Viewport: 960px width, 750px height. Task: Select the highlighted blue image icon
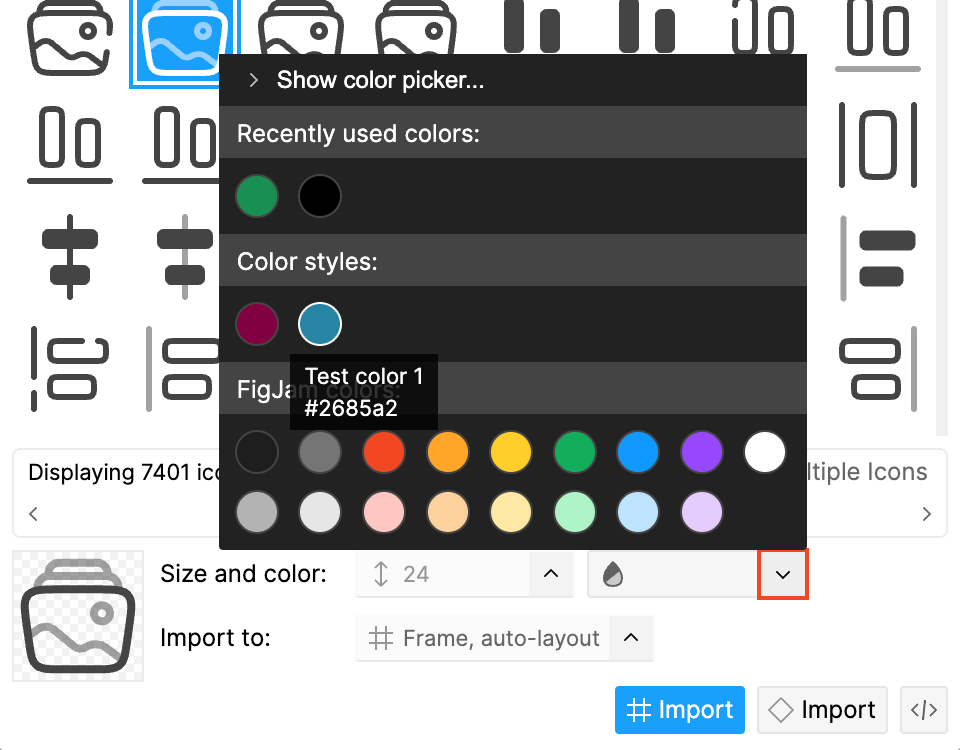point(185,42)
